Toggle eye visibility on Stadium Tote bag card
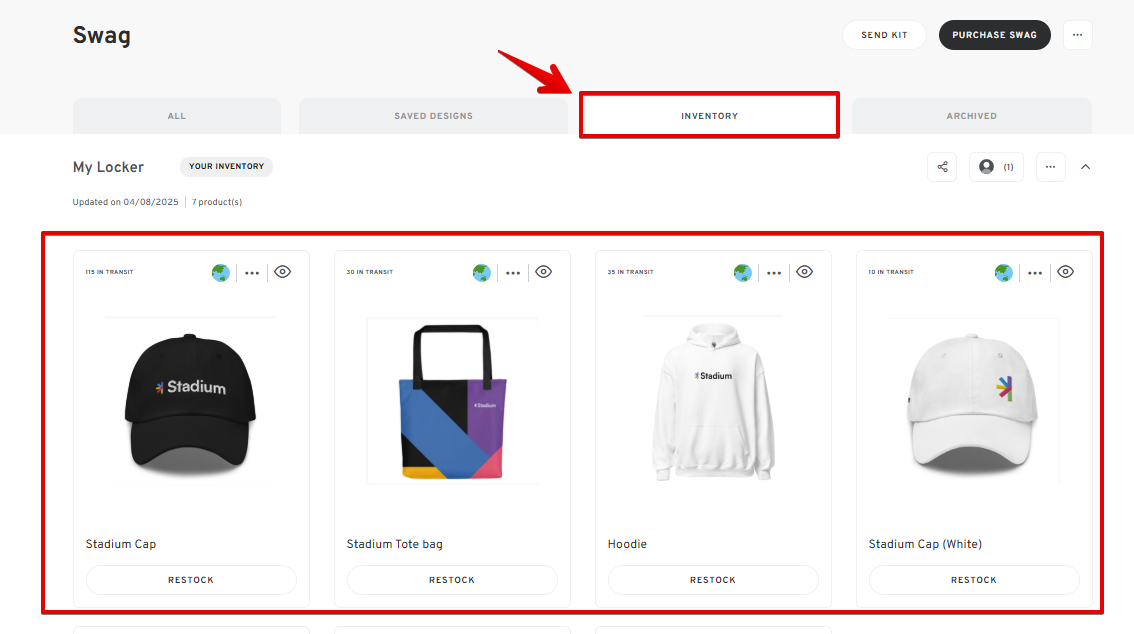 click(x=544, y=272)
